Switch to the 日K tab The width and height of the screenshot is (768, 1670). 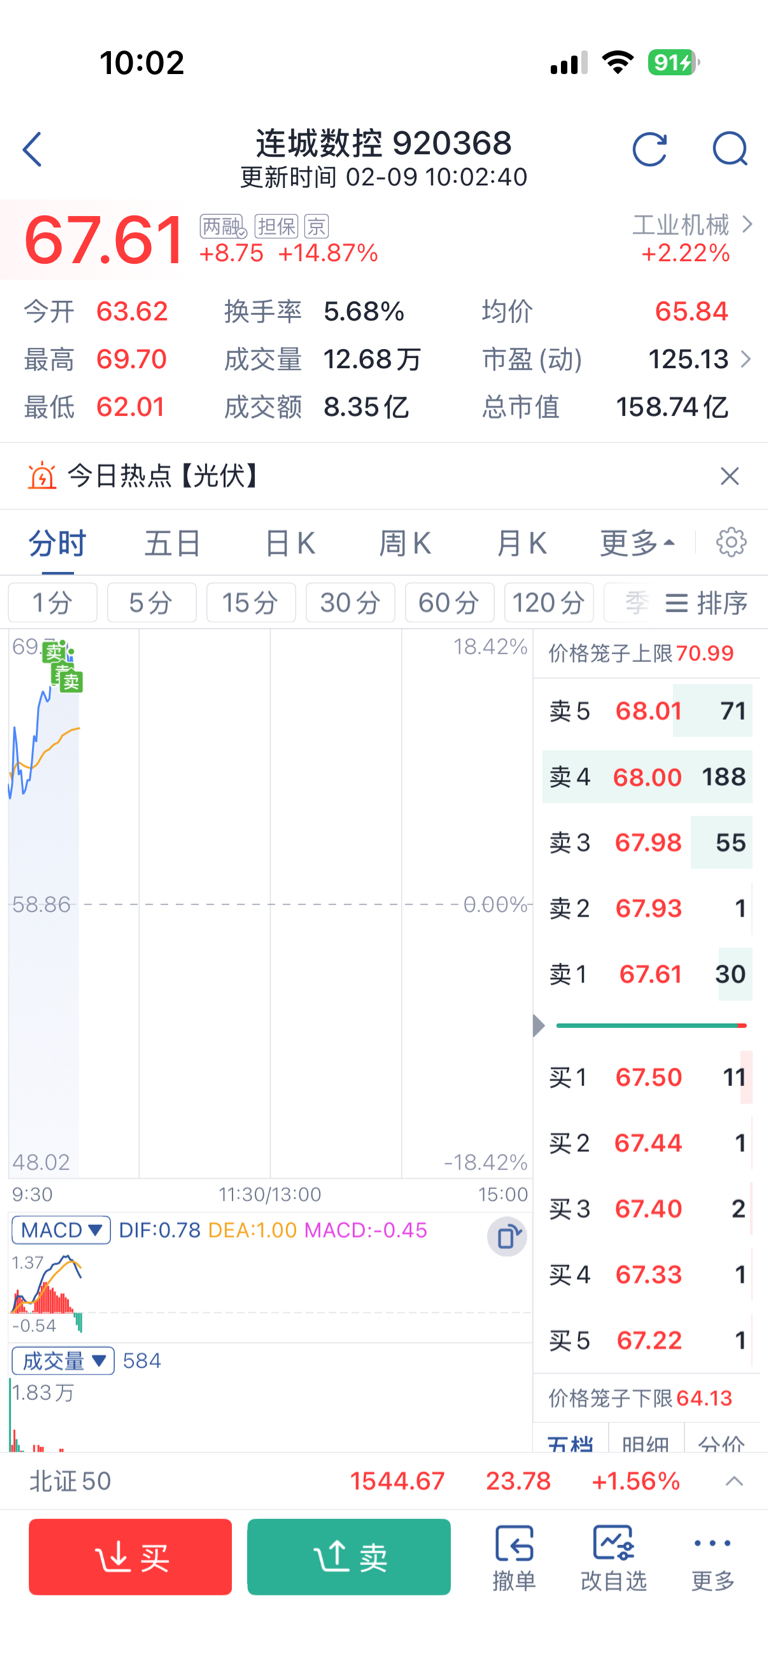[290, 543]
